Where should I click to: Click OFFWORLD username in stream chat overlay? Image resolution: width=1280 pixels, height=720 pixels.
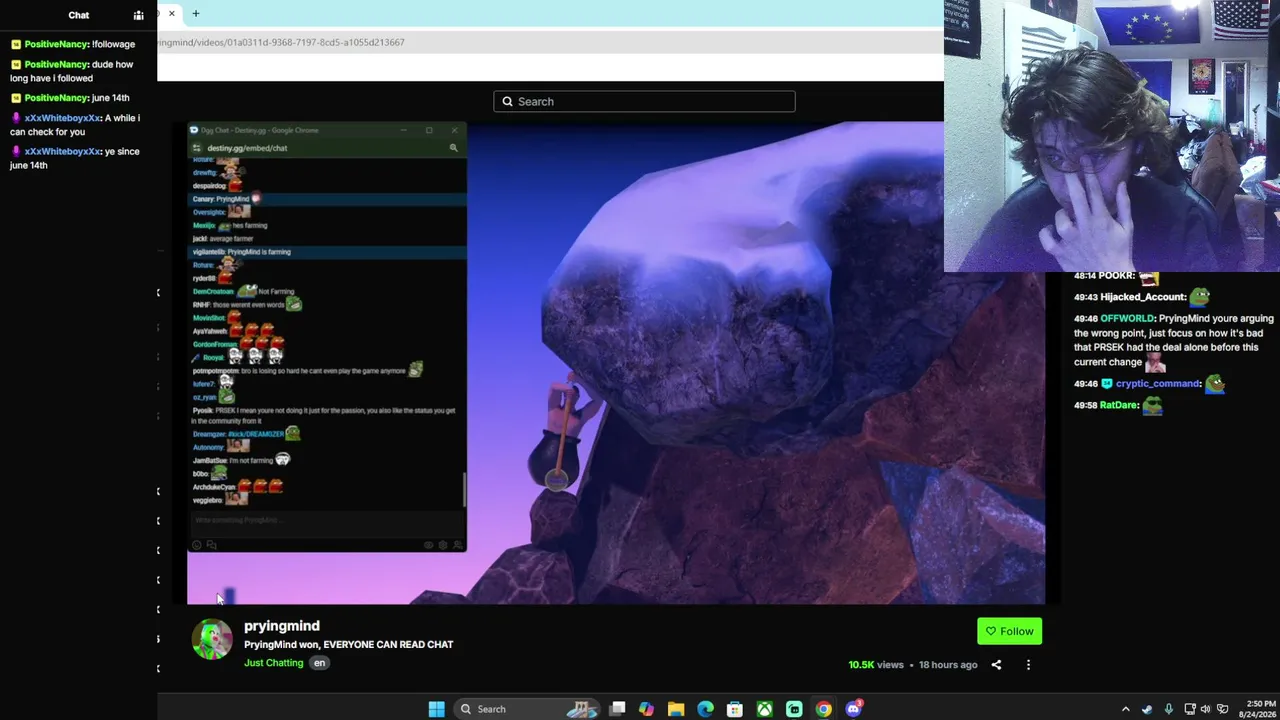[x=1127, y=319]
